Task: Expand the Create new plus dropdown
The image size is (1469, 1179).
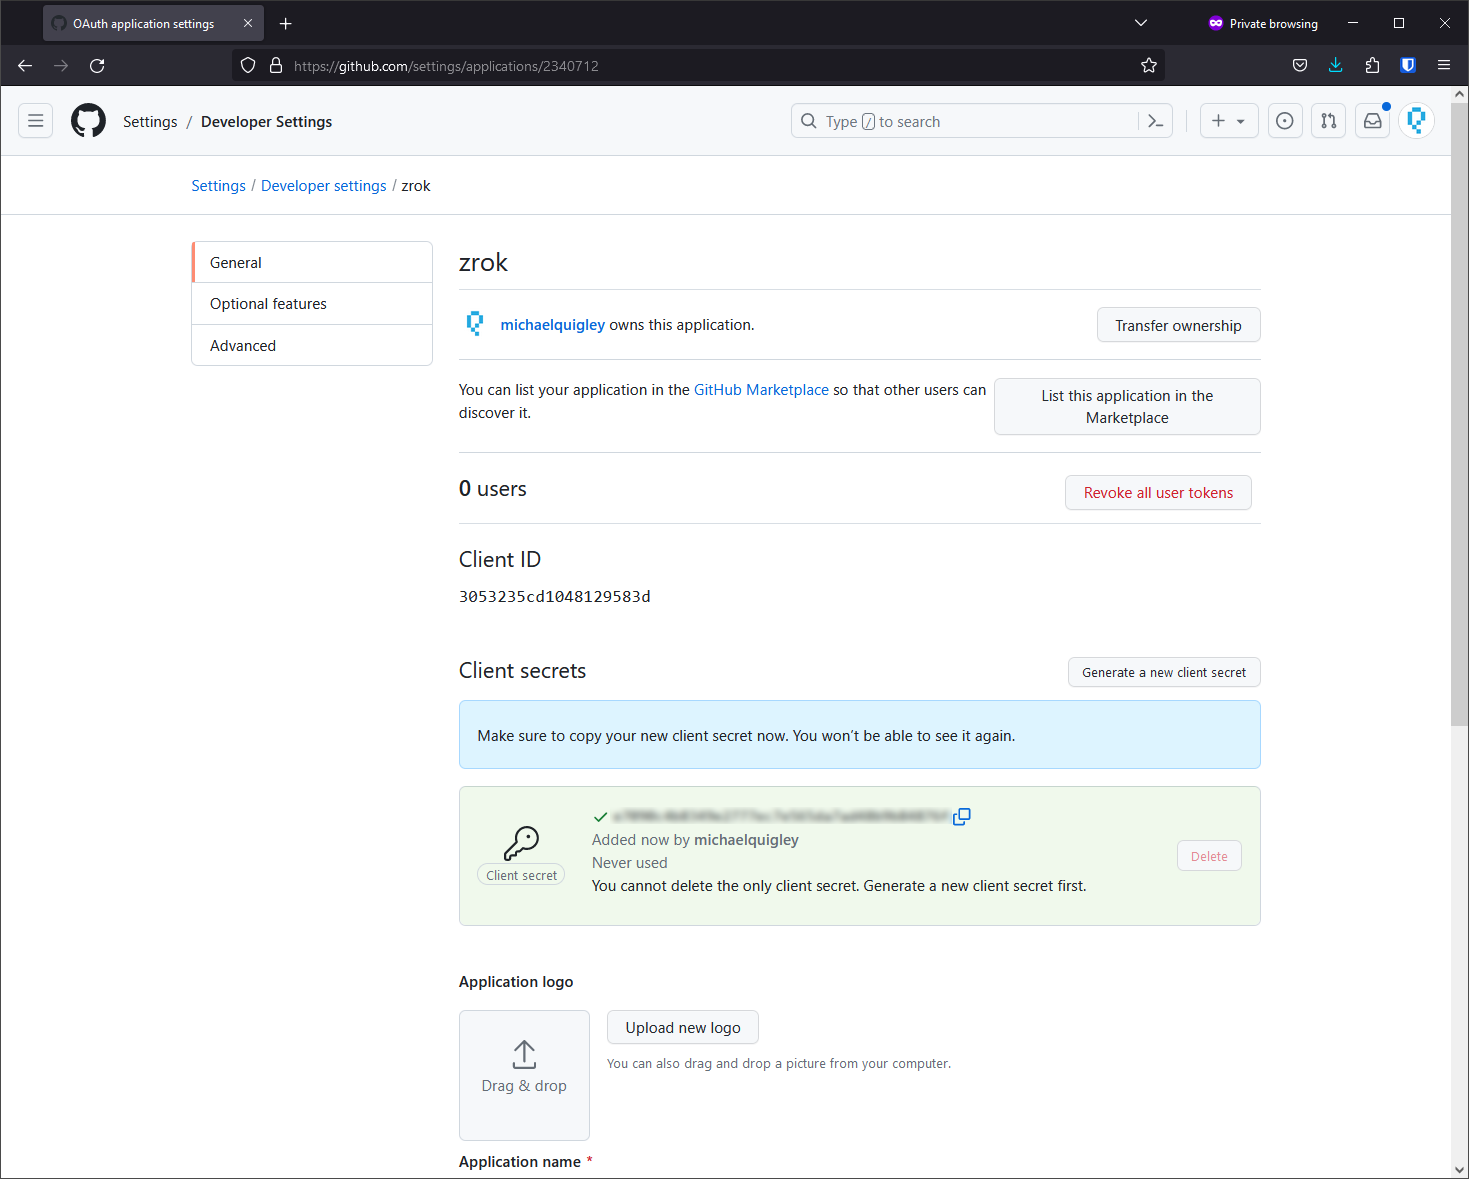Action: coord(1228,121)
